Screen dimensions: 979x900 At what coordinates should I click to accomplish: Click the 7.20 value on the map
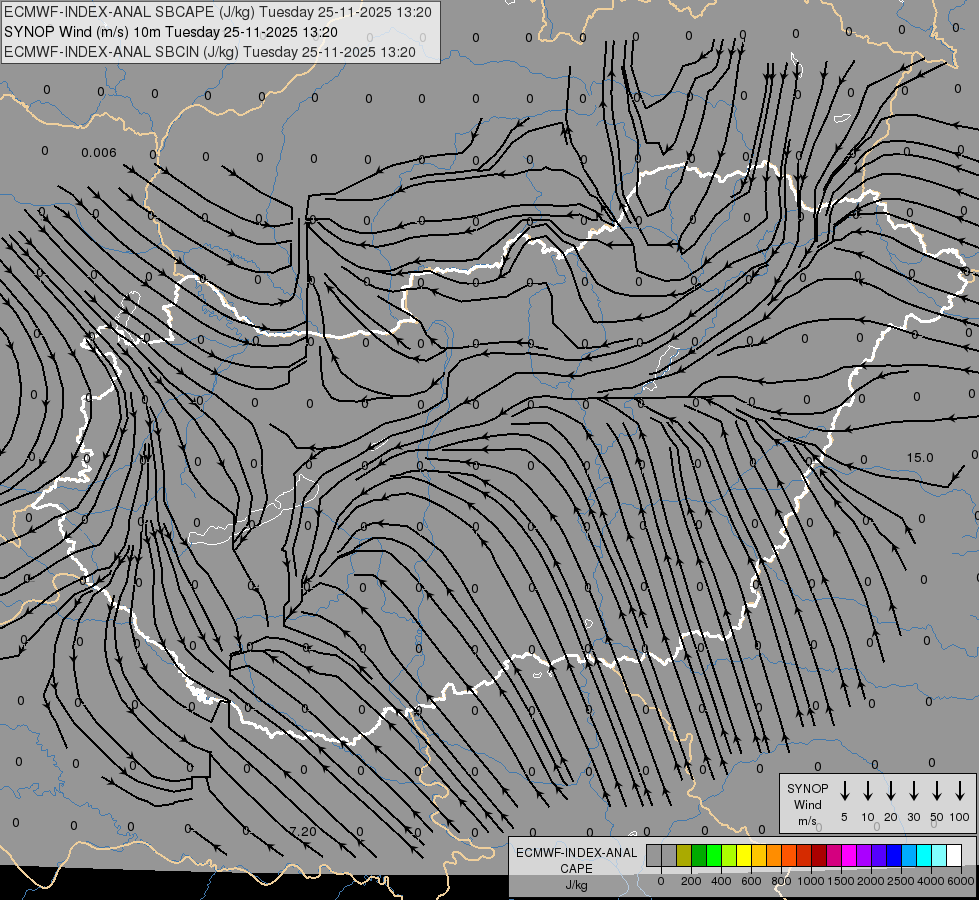click(x=303, y=831)
